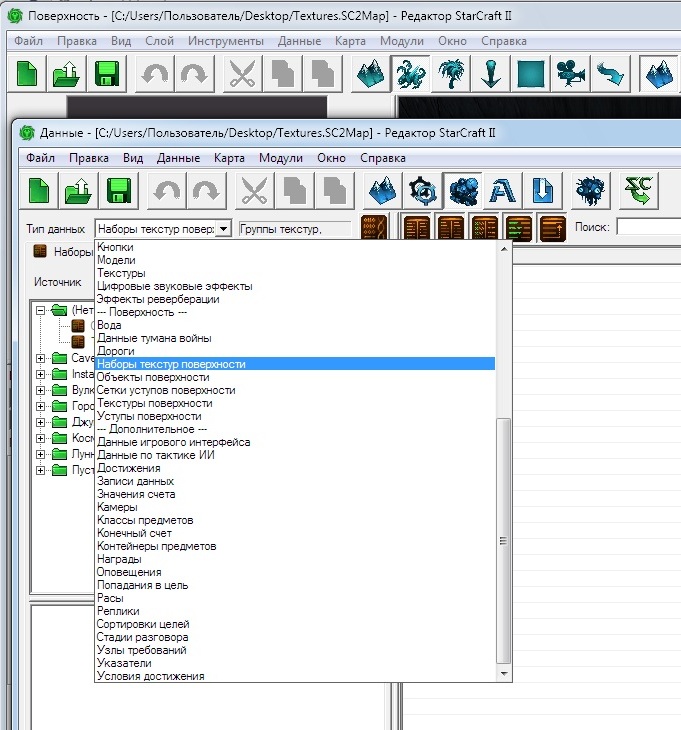The image size is (681, 730).
Task: Click Redo arrow in Data window toolbar
Action: point(207,190)
